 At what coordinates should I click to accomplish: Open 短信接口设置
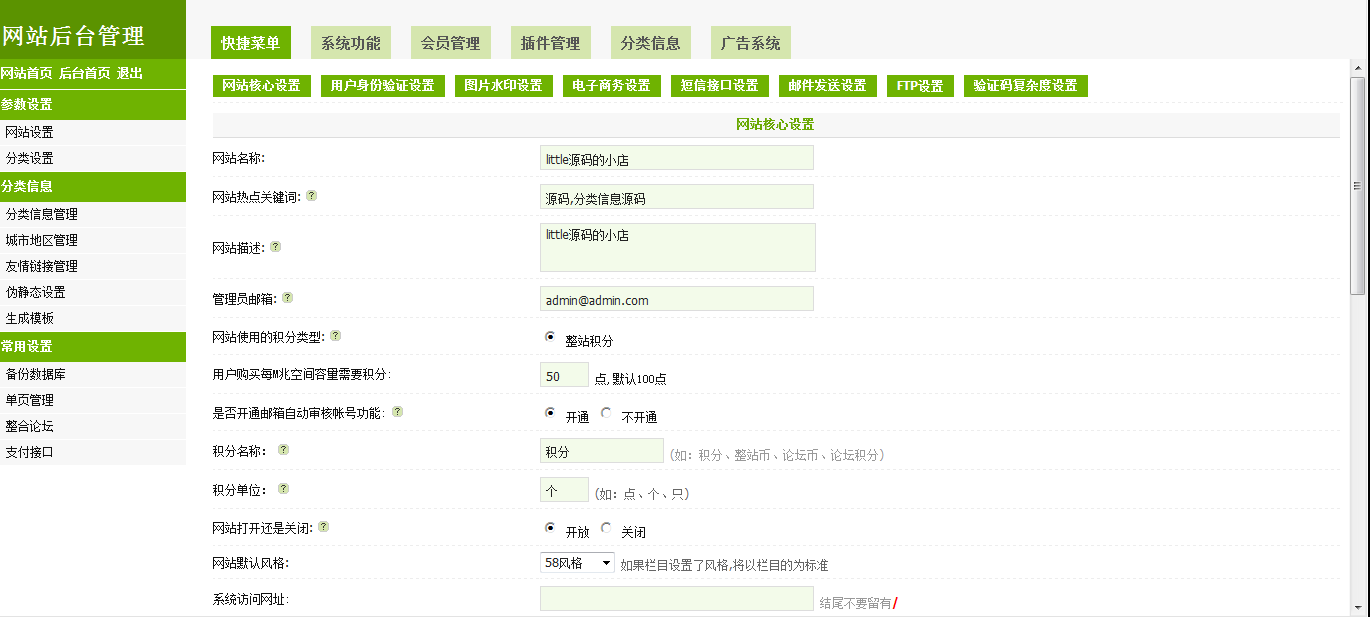(x=720, y=86)
